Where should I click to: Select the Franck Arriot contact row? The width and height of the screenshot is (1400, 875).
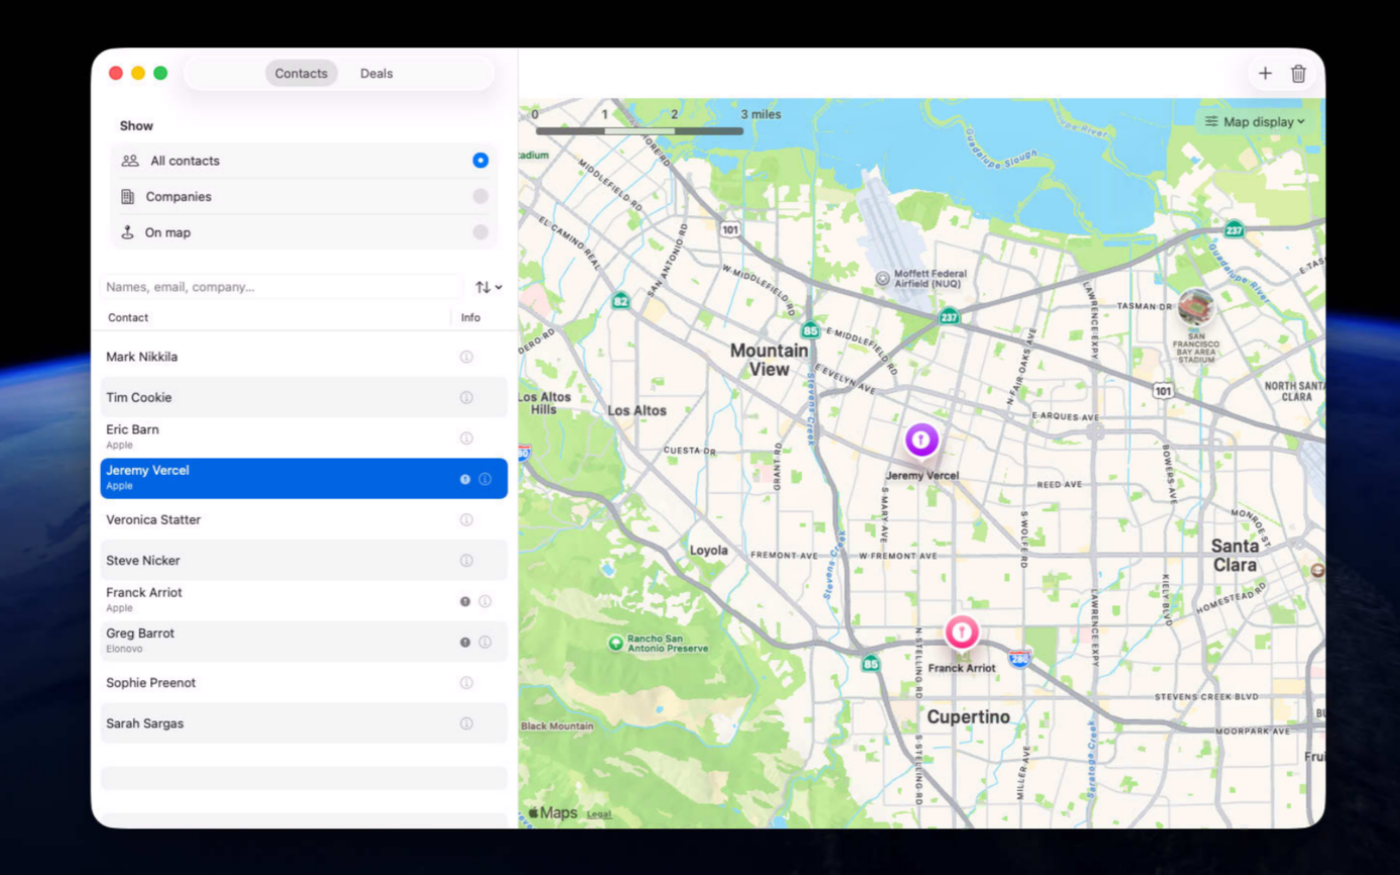(304, 601)
